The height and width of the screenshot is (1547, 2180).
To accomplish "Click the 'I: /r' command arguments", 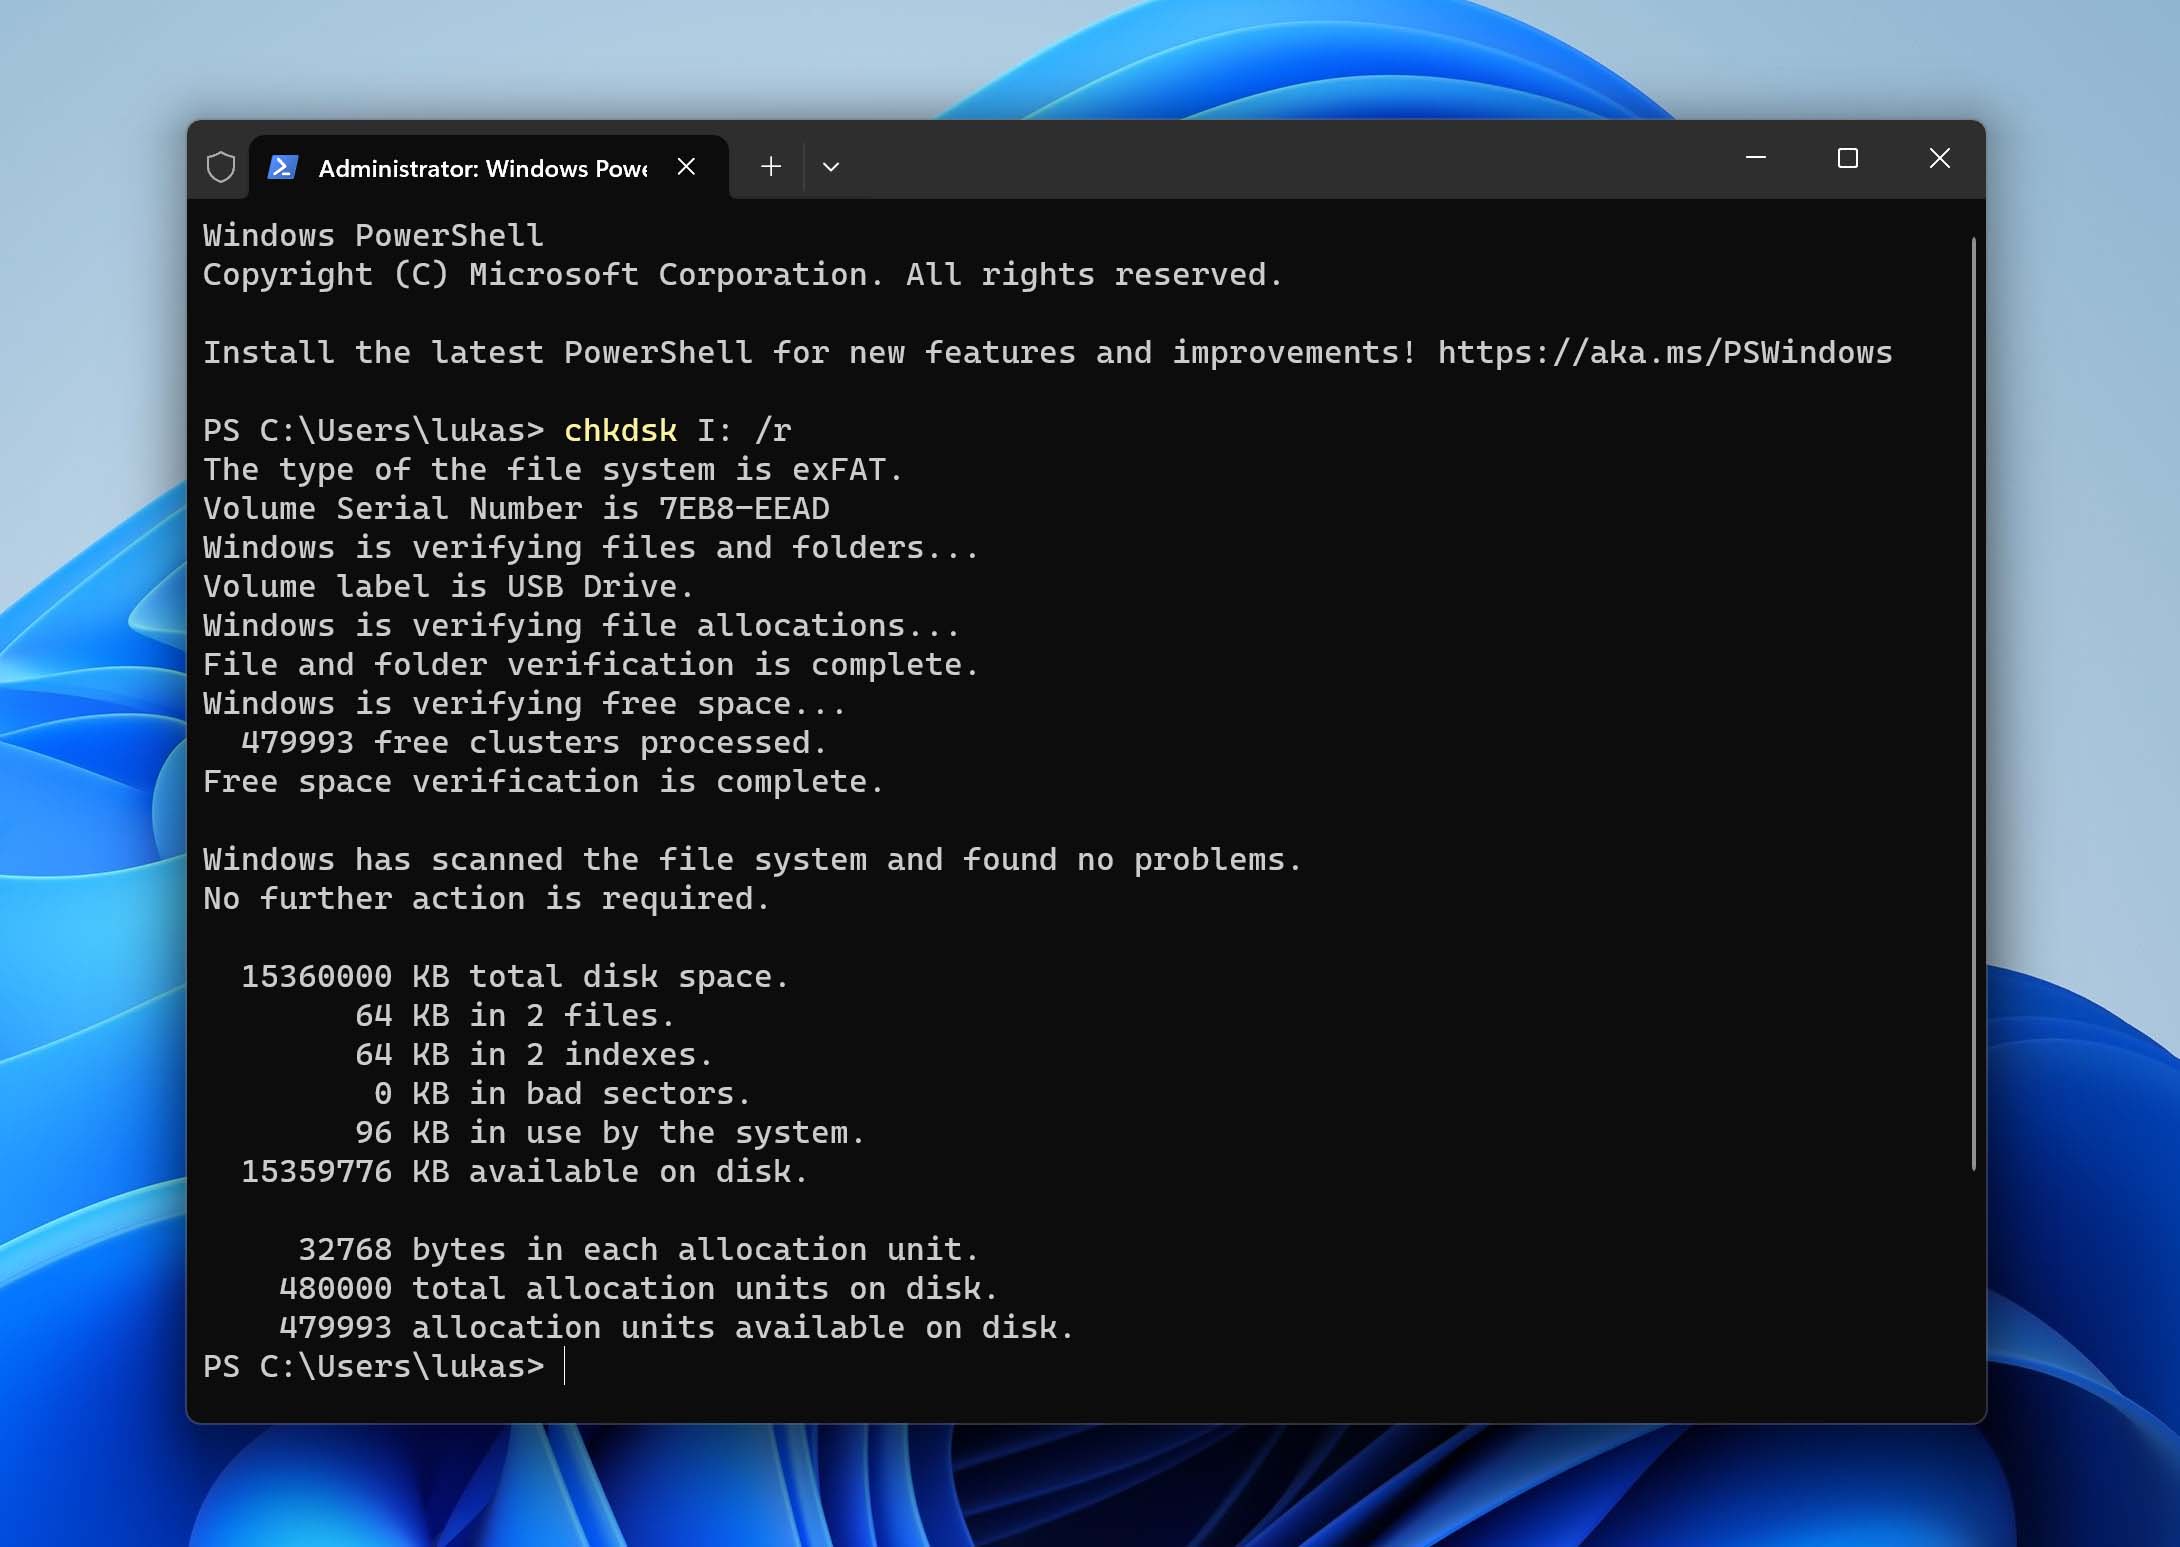I will click(x=744, y=430).
